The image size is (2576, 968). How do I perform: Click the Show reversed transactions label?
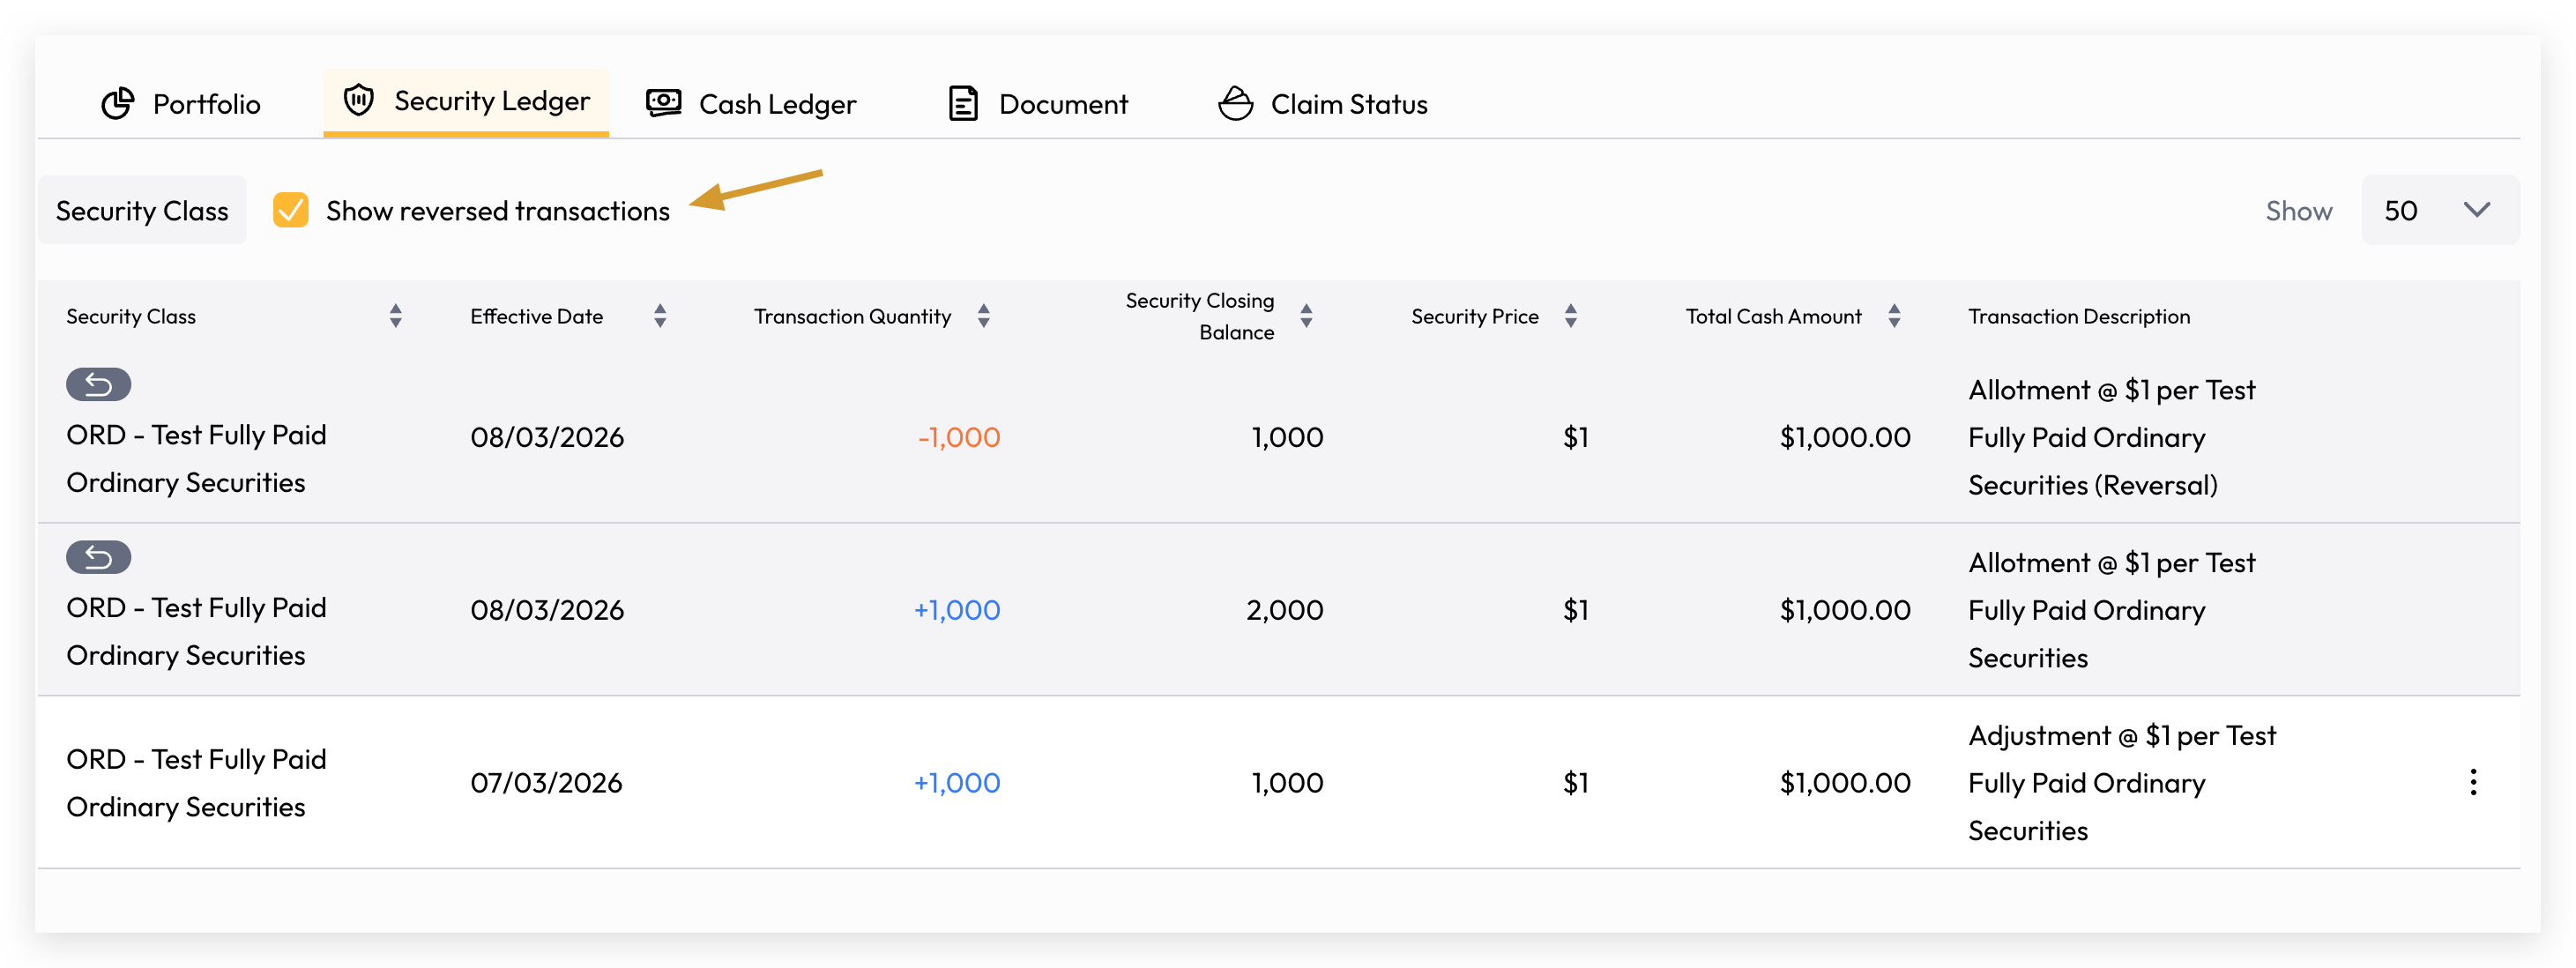498,211
